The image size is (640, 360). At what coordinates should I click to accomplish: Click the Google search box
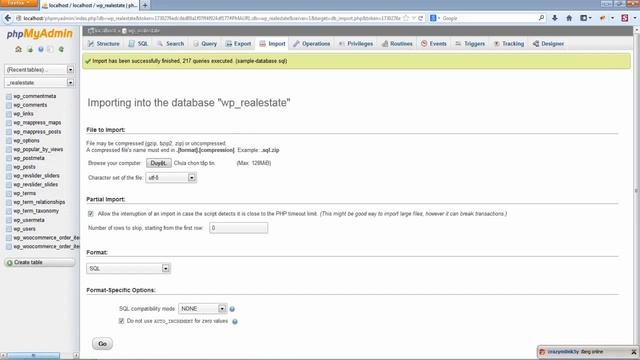coord(488,18)
